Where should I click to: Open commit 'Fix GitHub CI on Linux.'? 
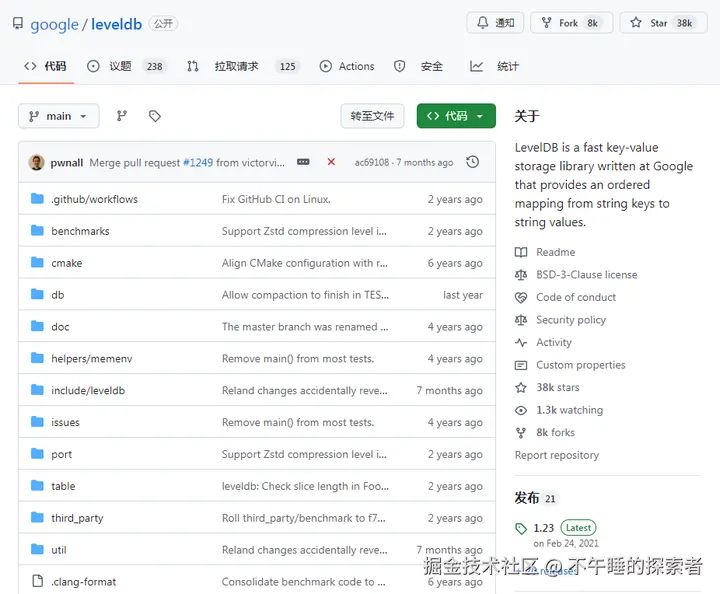(x=276, y=199)
